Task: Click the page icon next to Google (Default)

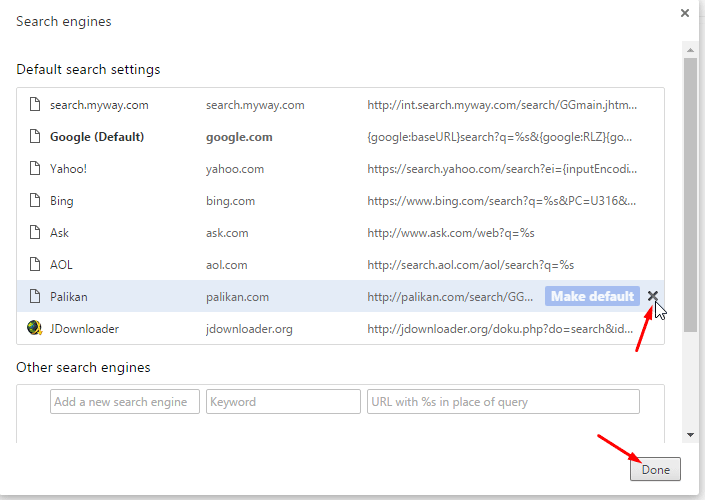Action: [x=35, y=136]
